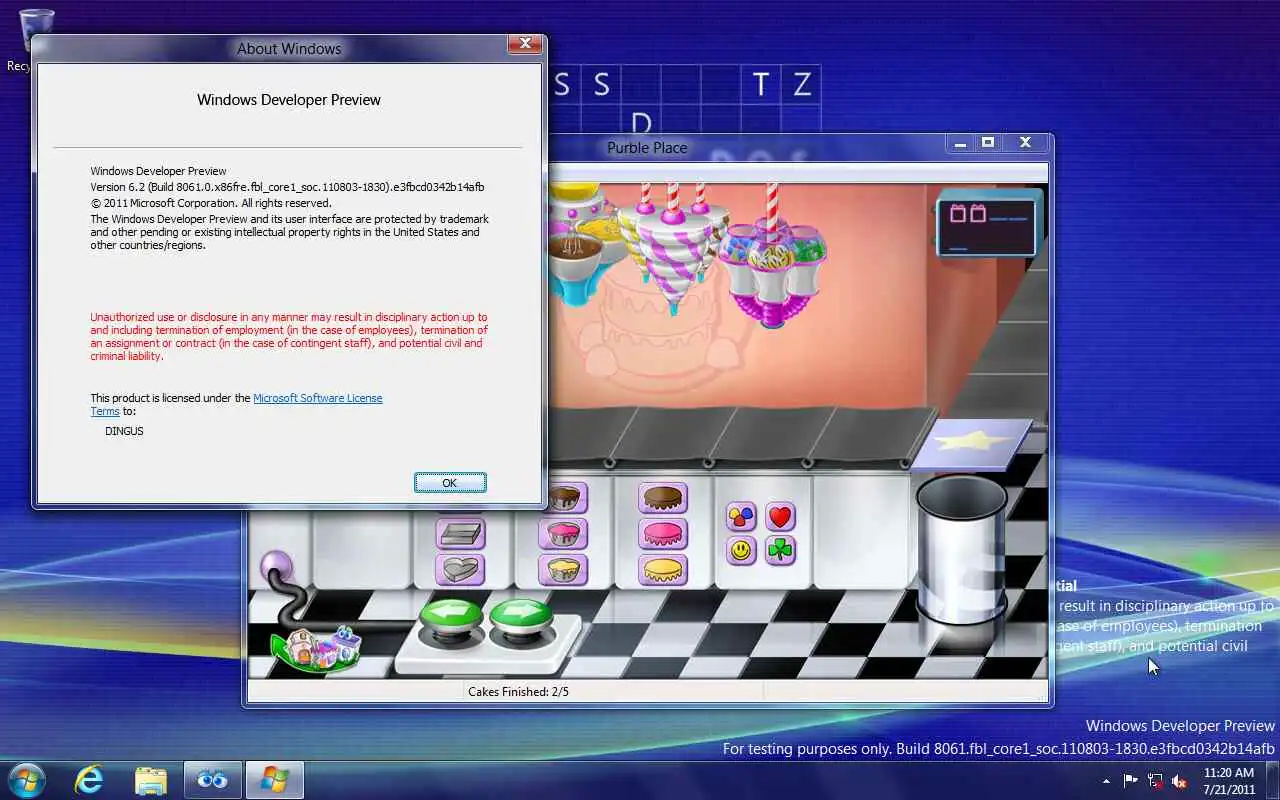
Task: Minimize the Purble Place window
Action: point(960,143)
